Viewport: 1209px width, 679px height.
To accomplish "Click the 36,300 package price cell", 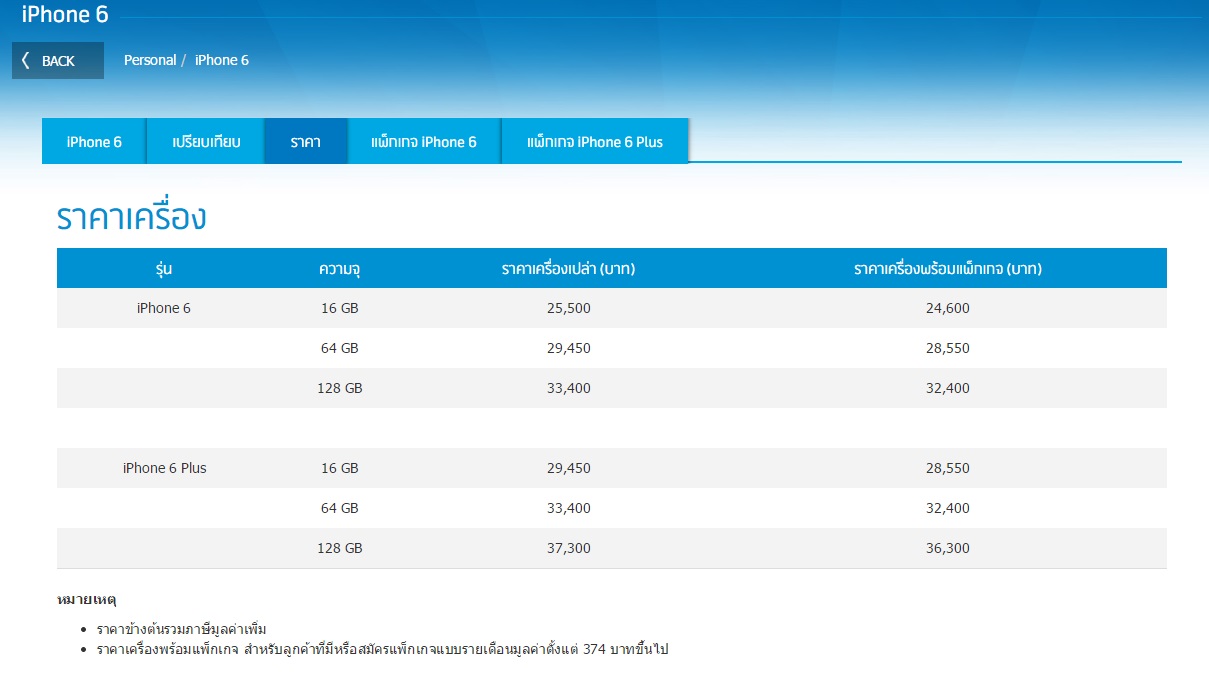I will (948, 548).
